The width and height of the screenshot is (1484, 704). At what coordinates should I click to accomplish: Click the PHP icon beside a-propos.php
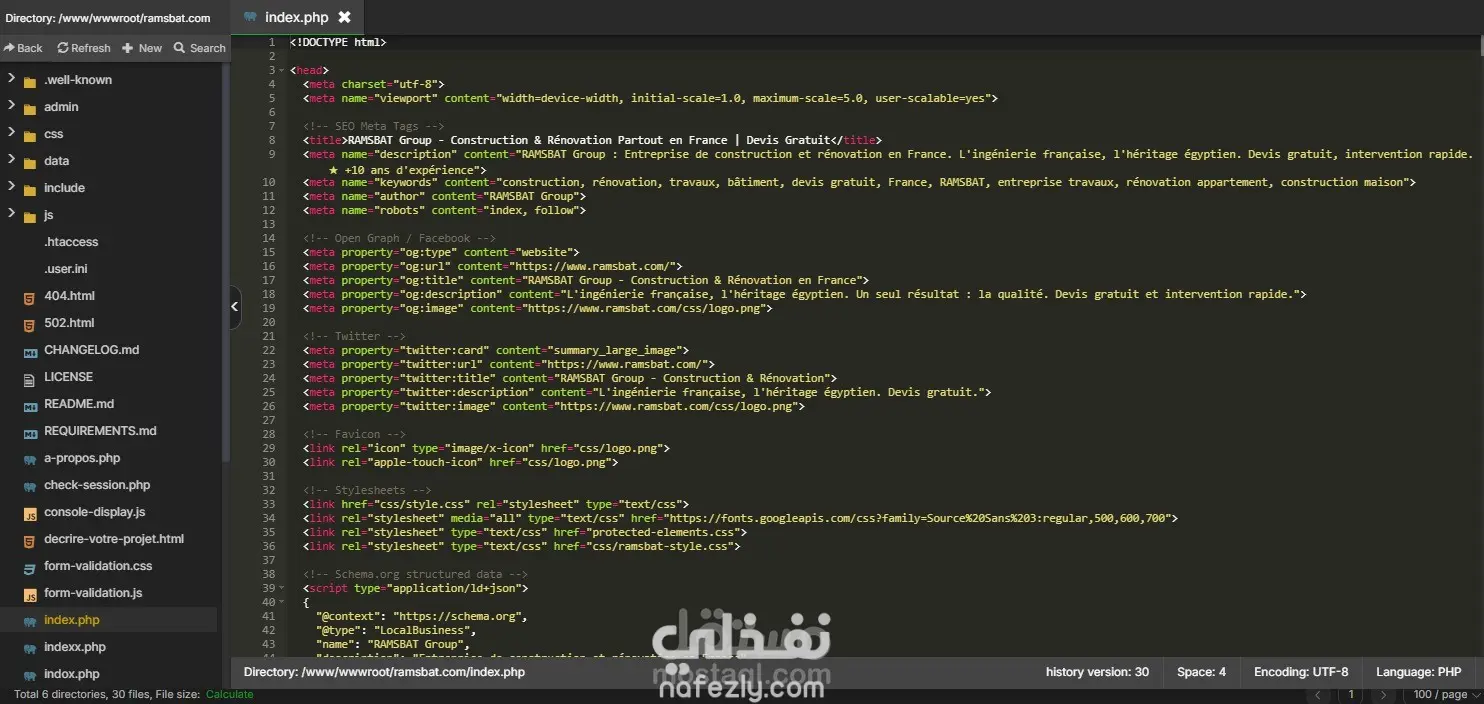coord(30,459)
